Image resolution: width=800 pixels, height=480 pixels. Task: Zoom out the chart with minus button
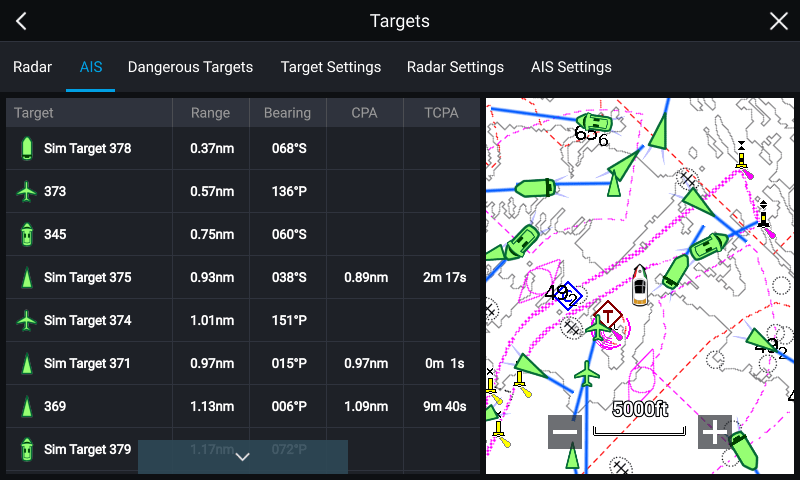coord(565,431)
